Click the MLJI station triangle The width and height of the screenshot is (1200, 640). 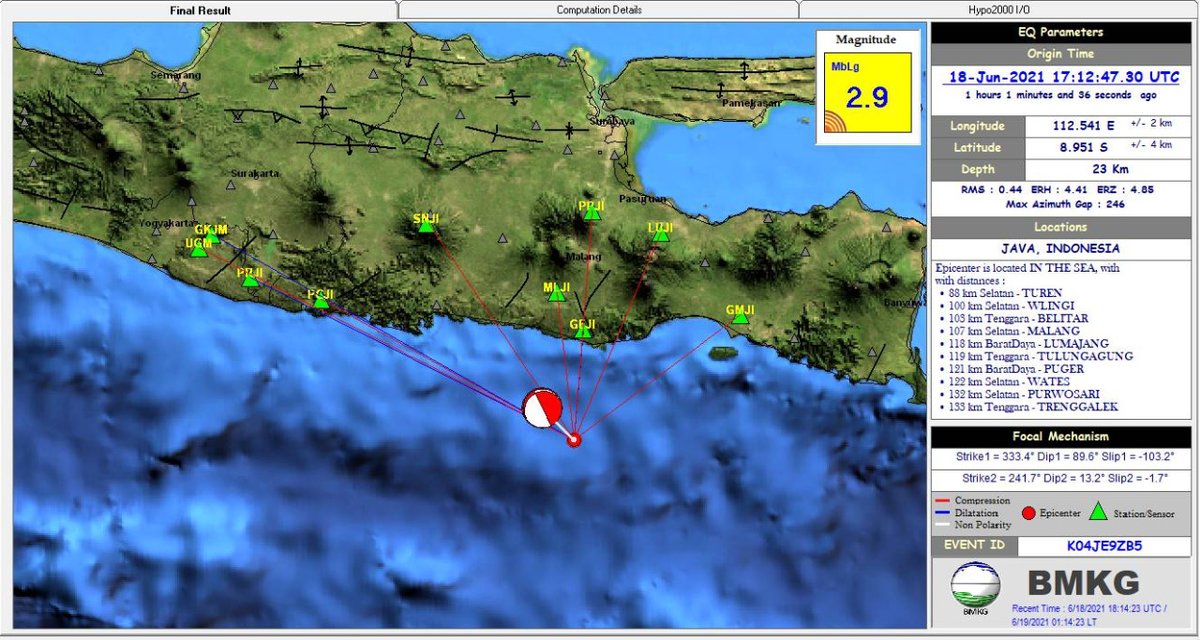click(557, 295)
